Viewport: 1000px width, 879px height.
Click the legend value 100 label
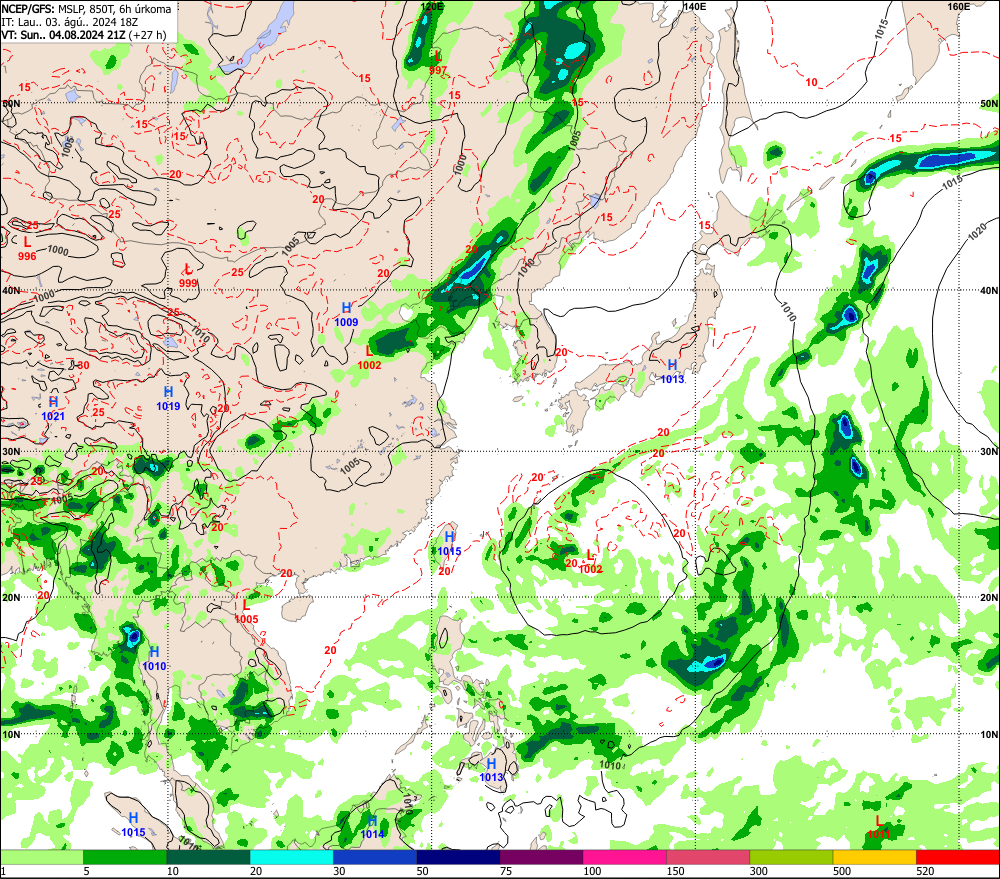tap(592, 871)
